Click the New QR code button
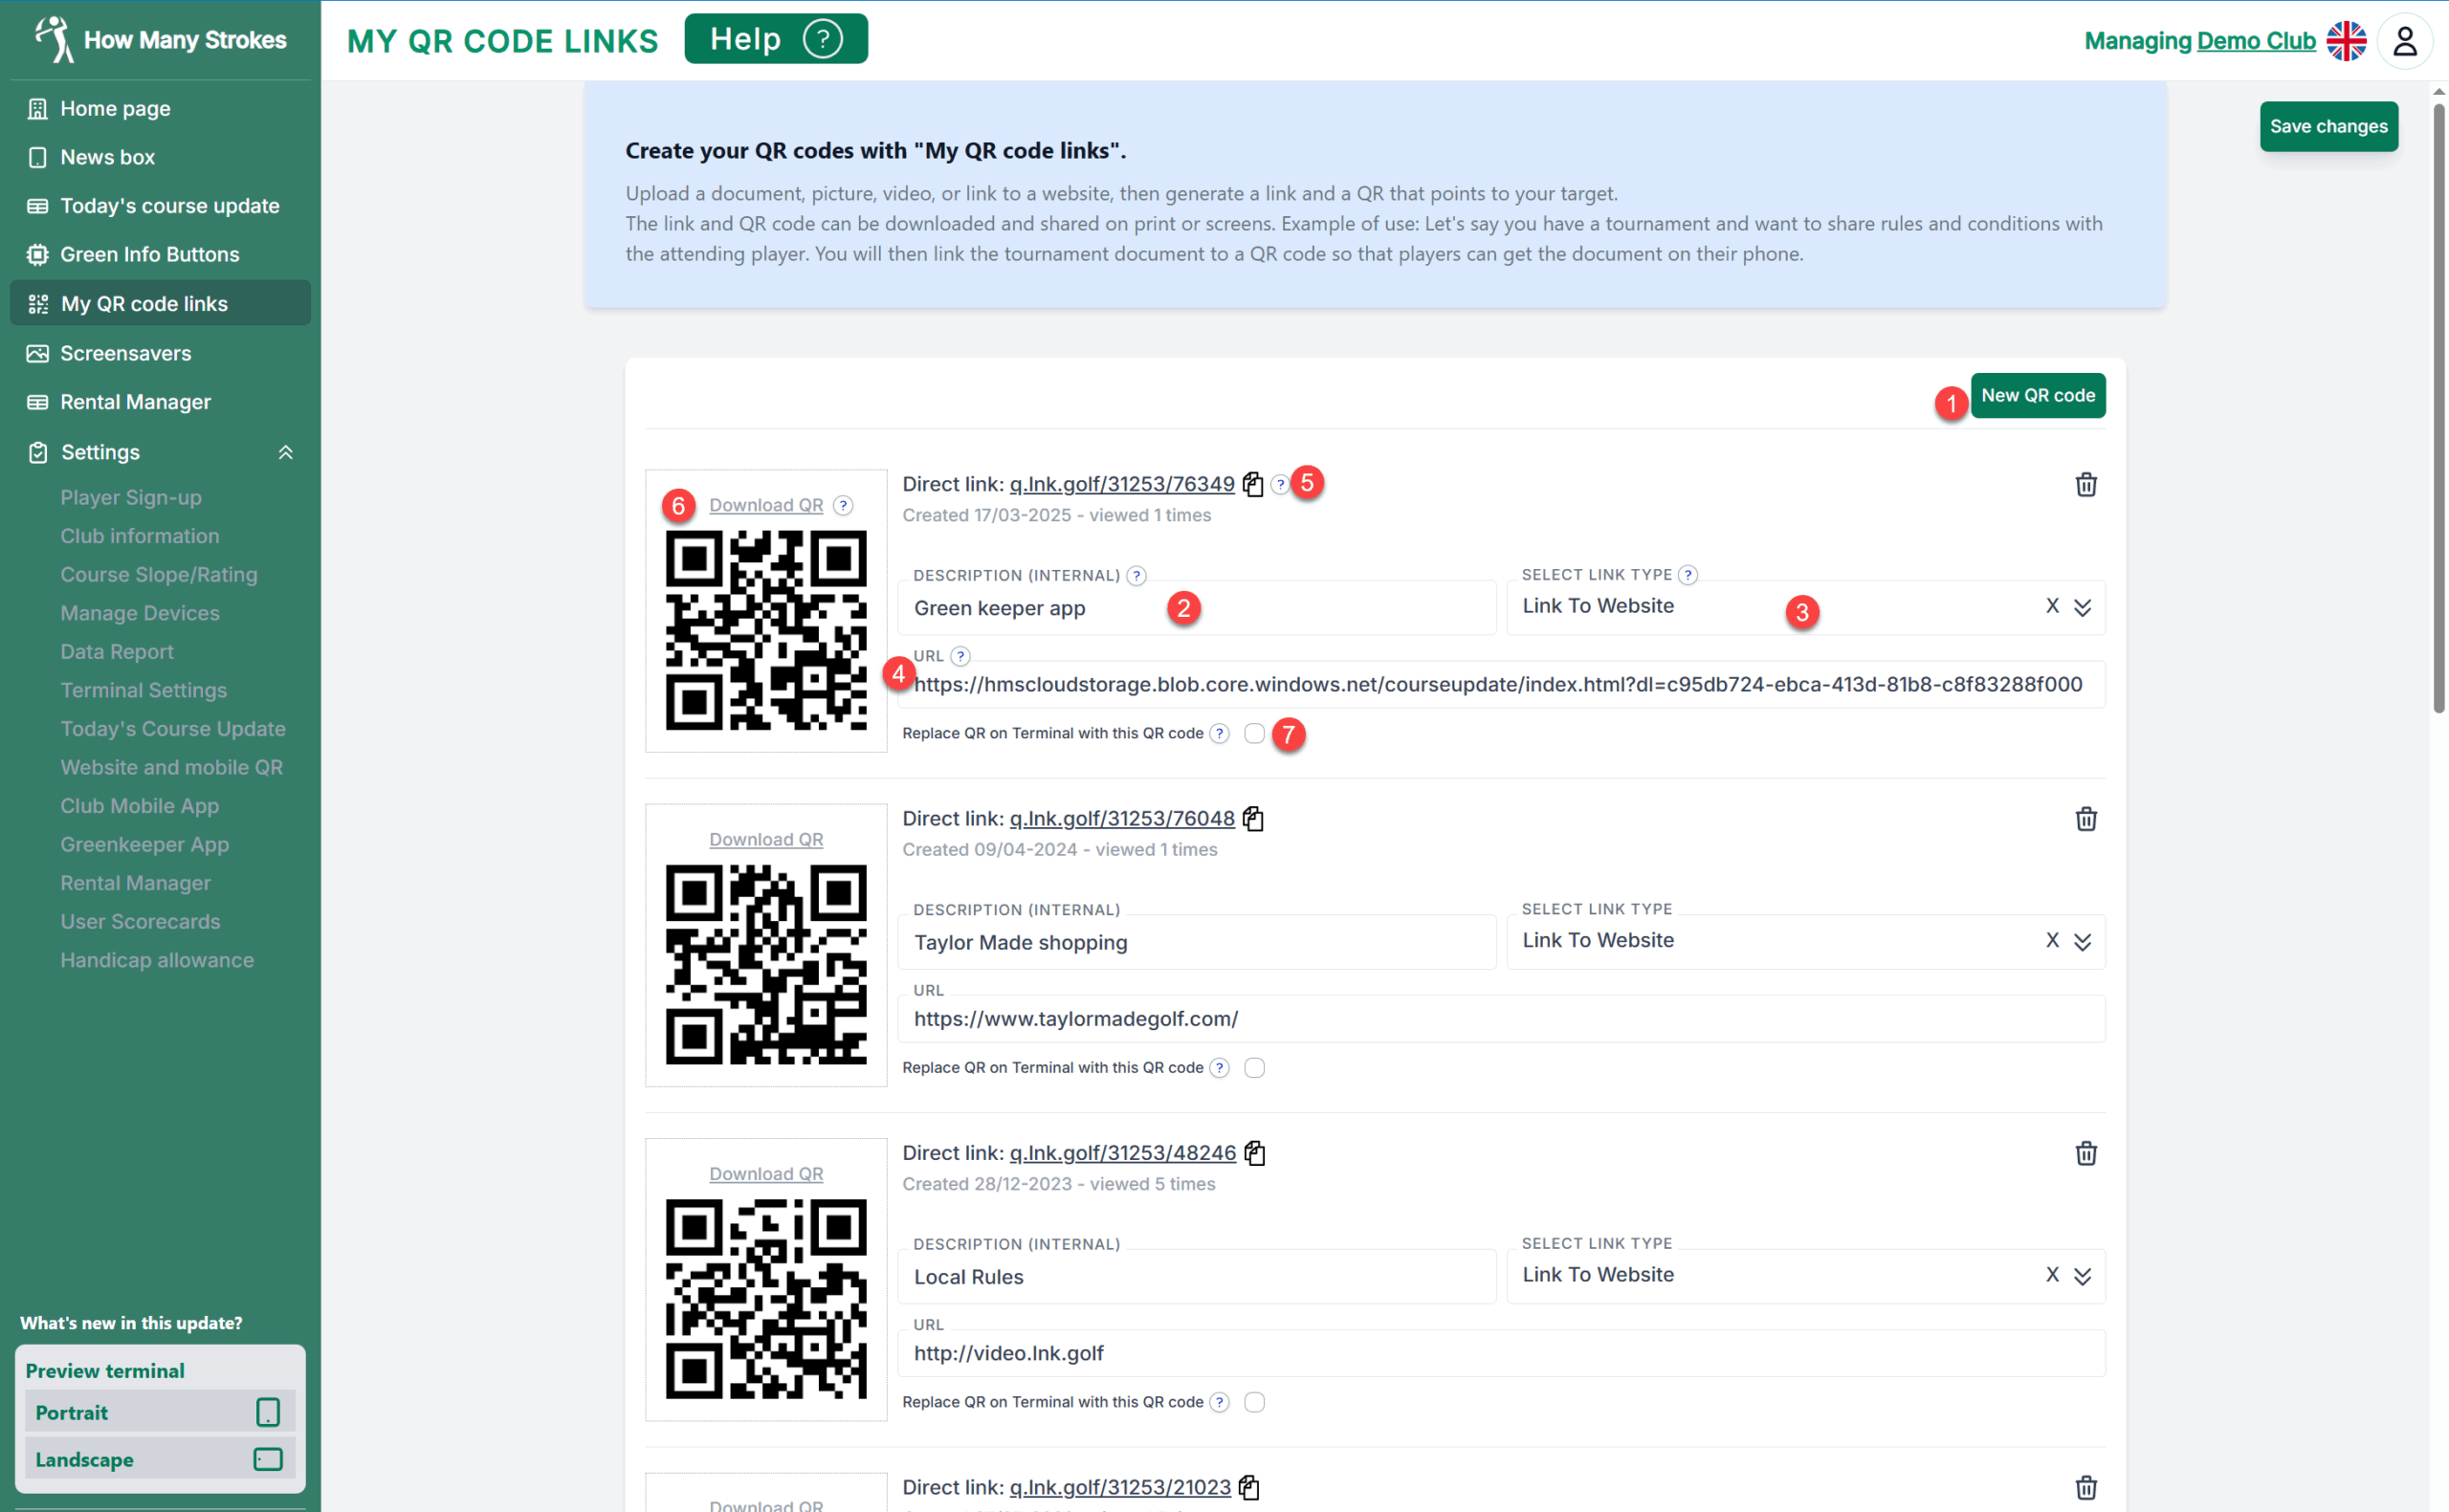2449x1512 pixels. (2037, 395)
